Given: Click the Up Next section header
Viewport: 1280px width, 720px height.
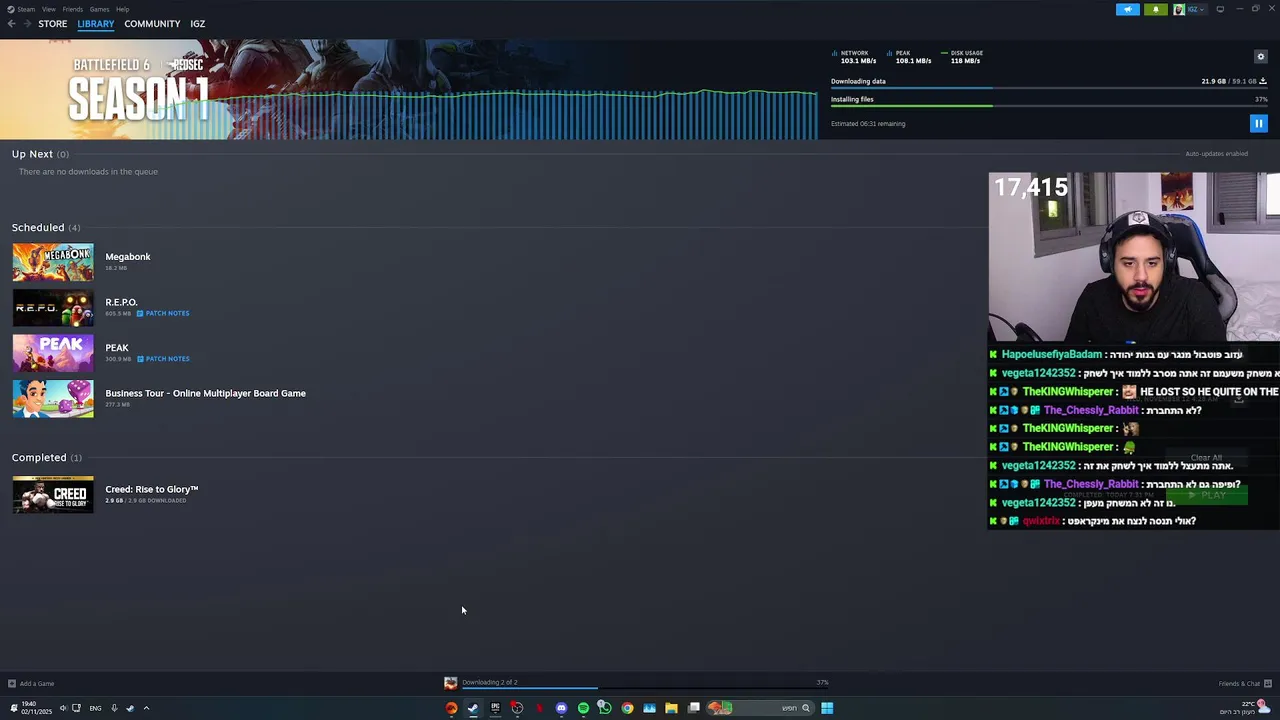Looking at the screenshot, I should [x=40, y=154].
